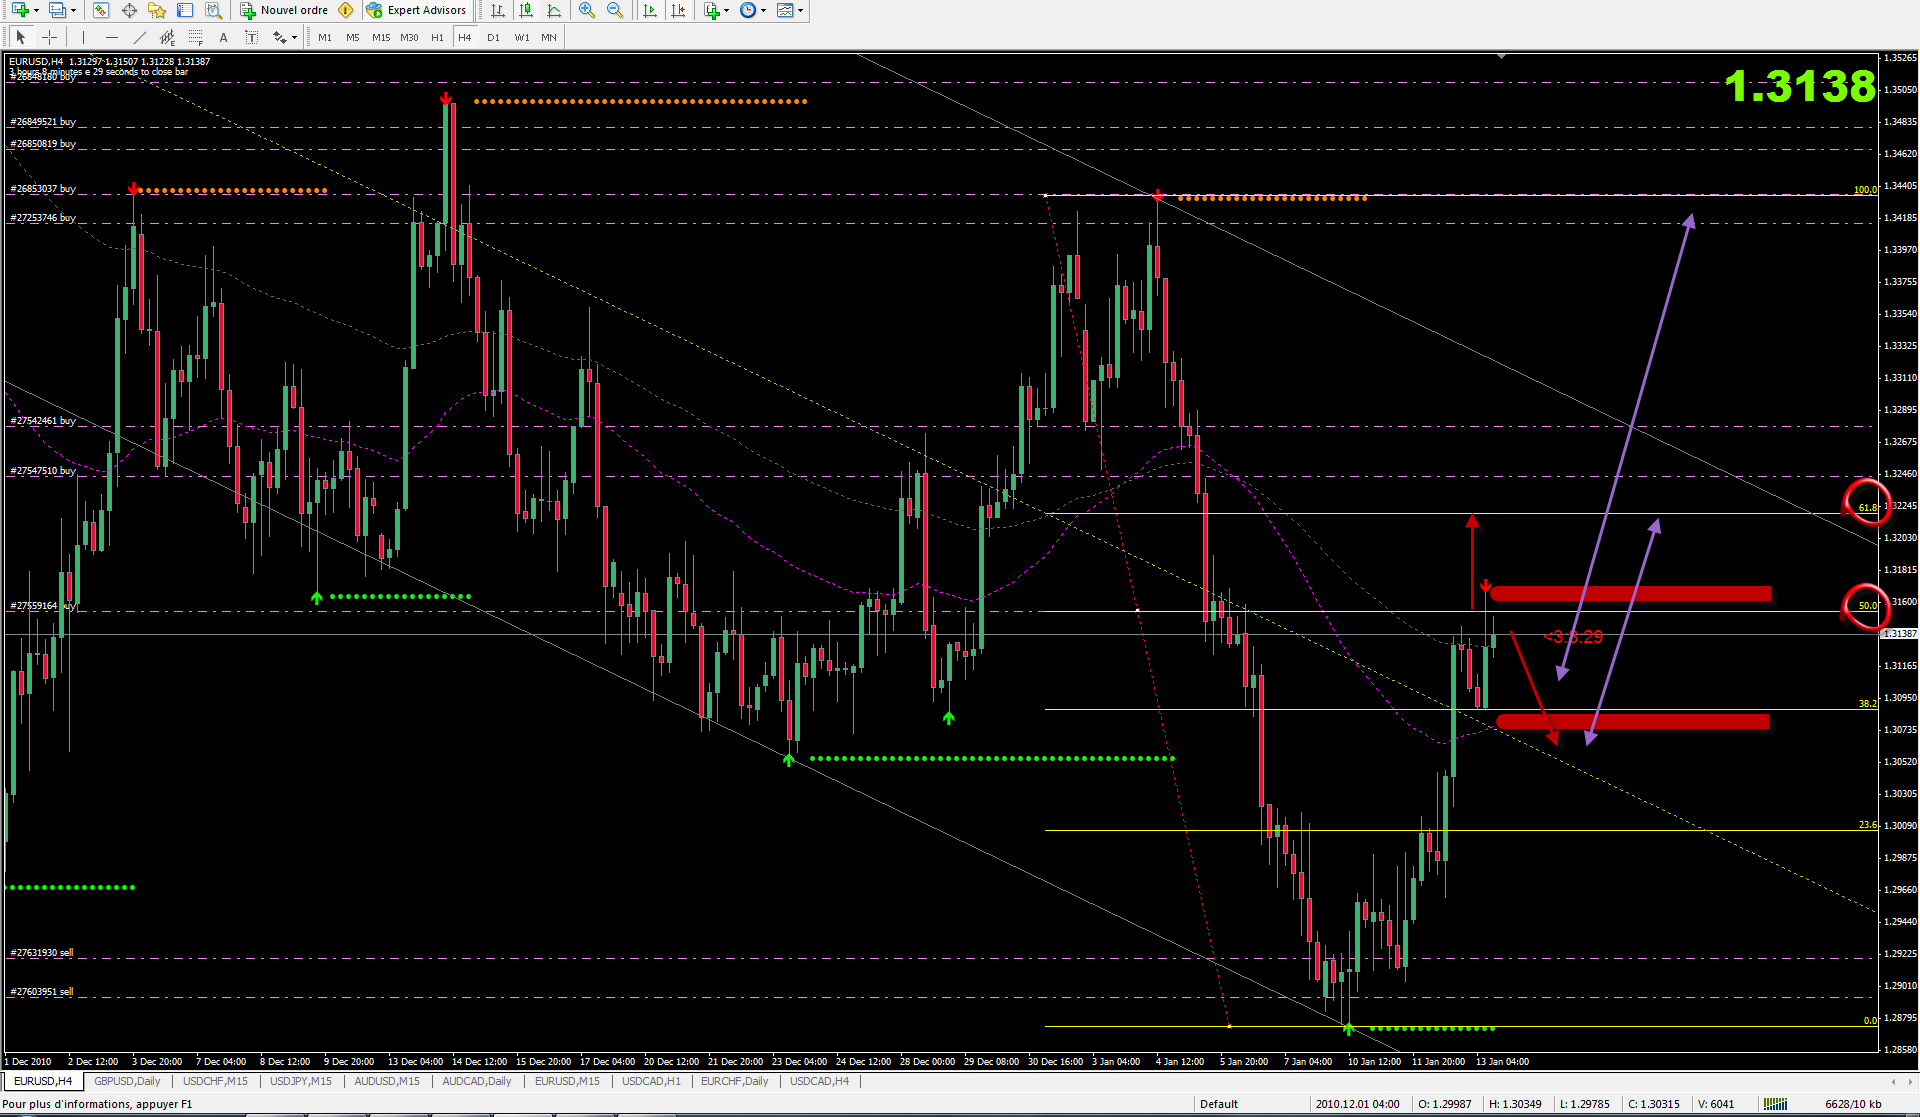Image resolution: width=1920 pixels, height=1117 pixels.
Task: Switch chart to candlestick mode
Action: 526,10
